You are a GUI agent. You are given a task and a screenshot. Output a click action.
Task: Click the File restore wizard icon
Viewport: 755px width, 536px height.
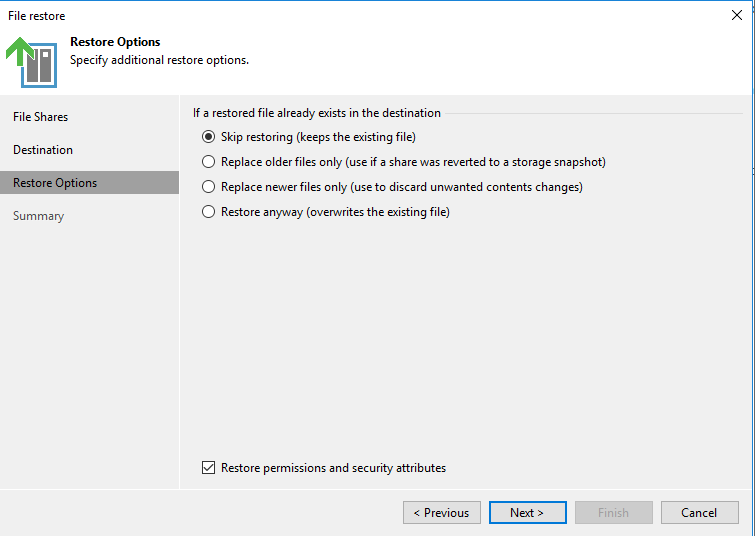tap(32, 62)
